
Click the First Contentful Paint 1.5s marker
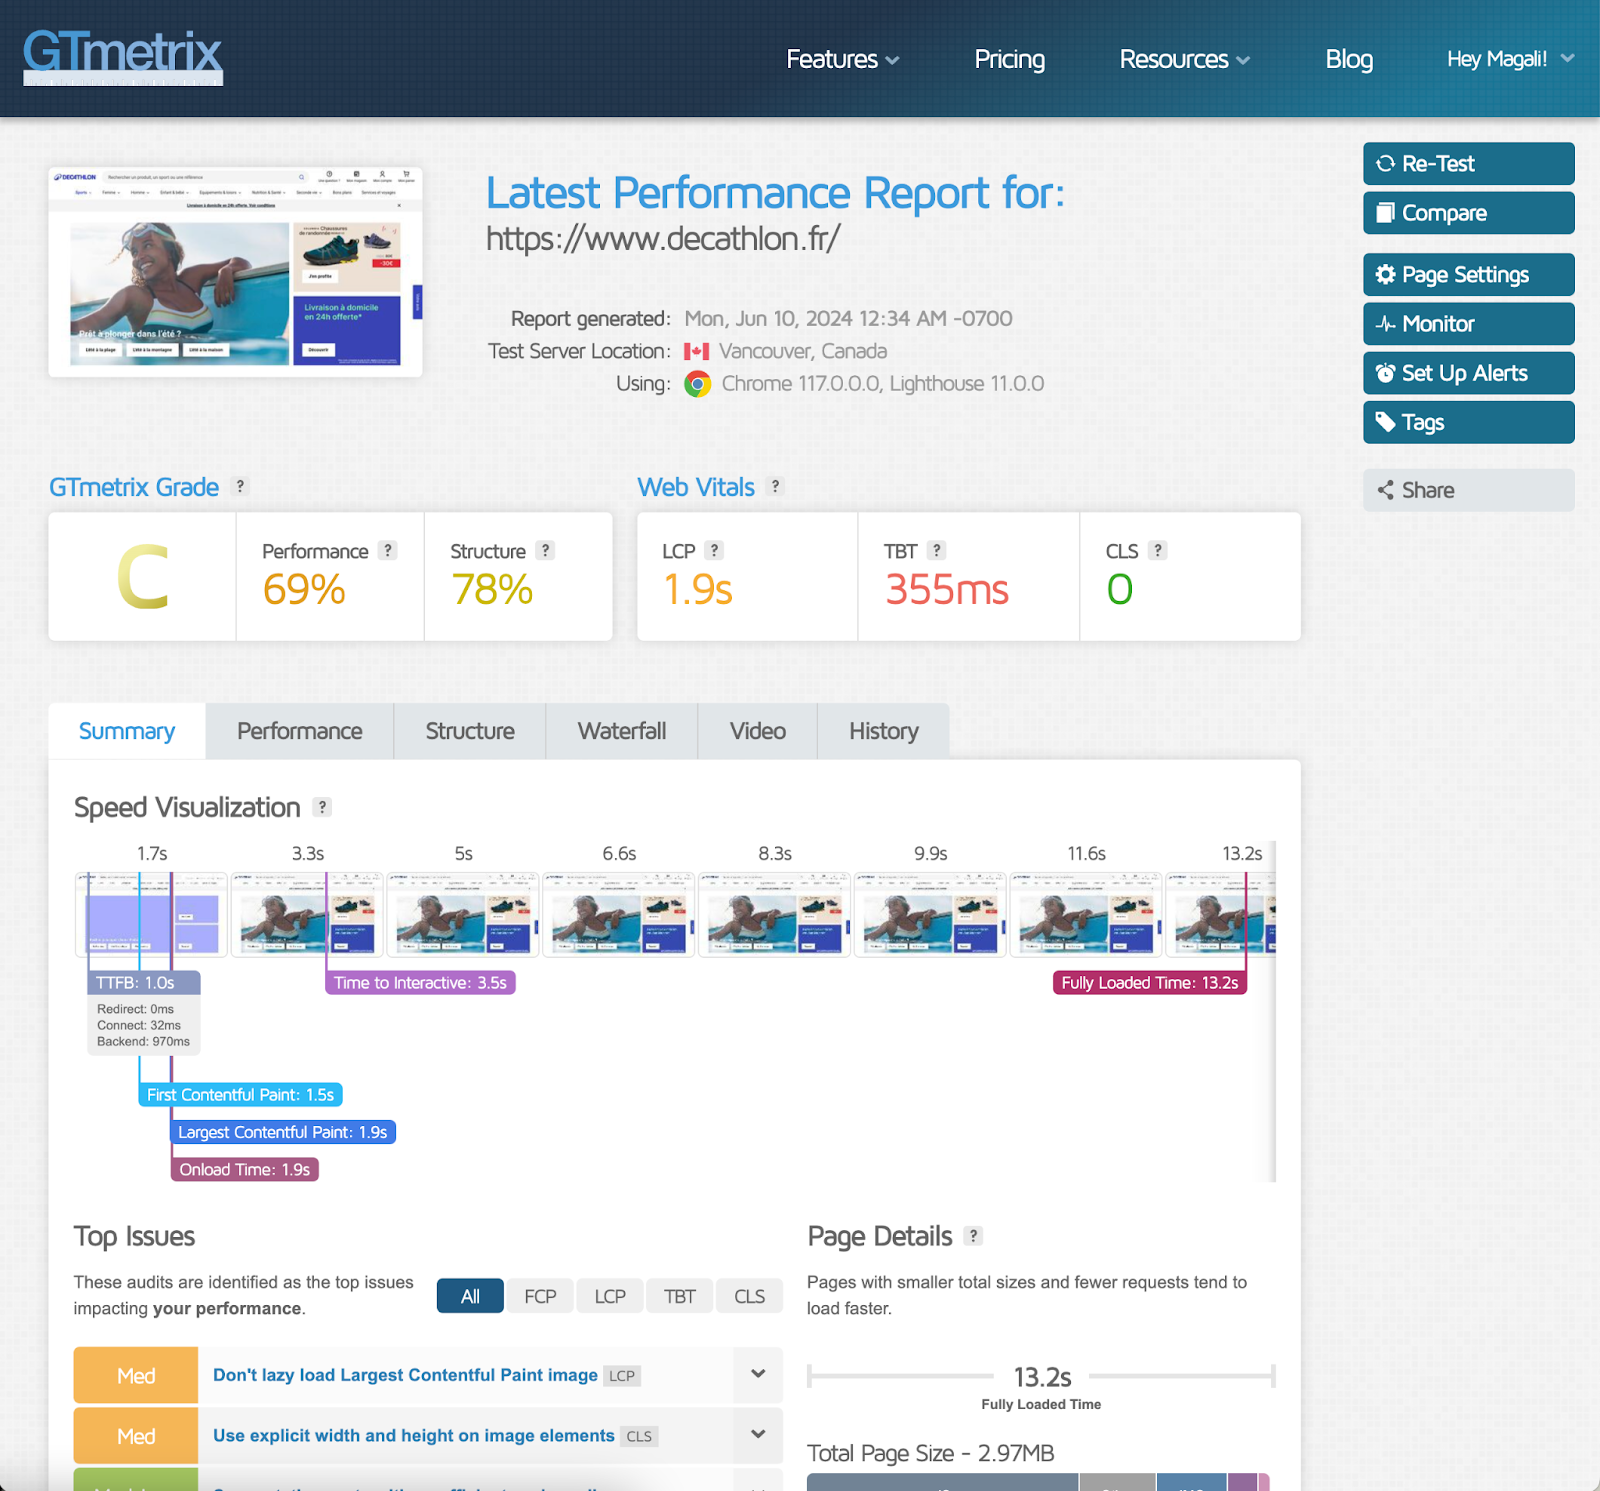(240, 1095)
